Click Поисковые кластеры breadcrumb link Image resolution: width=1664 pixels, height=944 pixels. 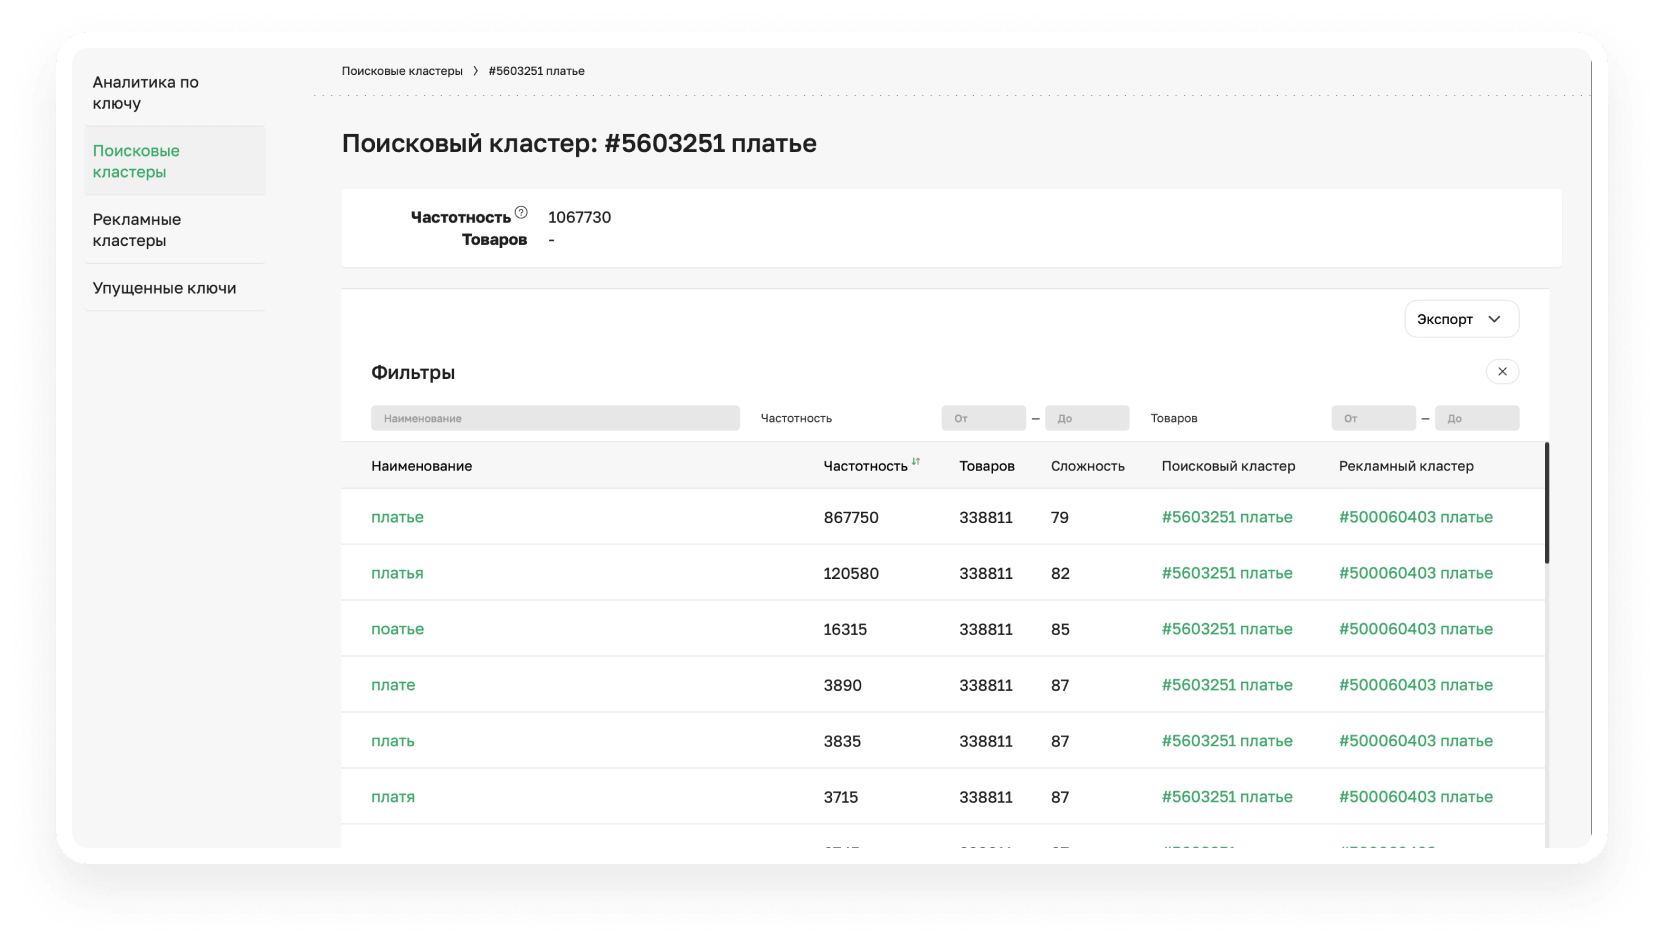402,71
